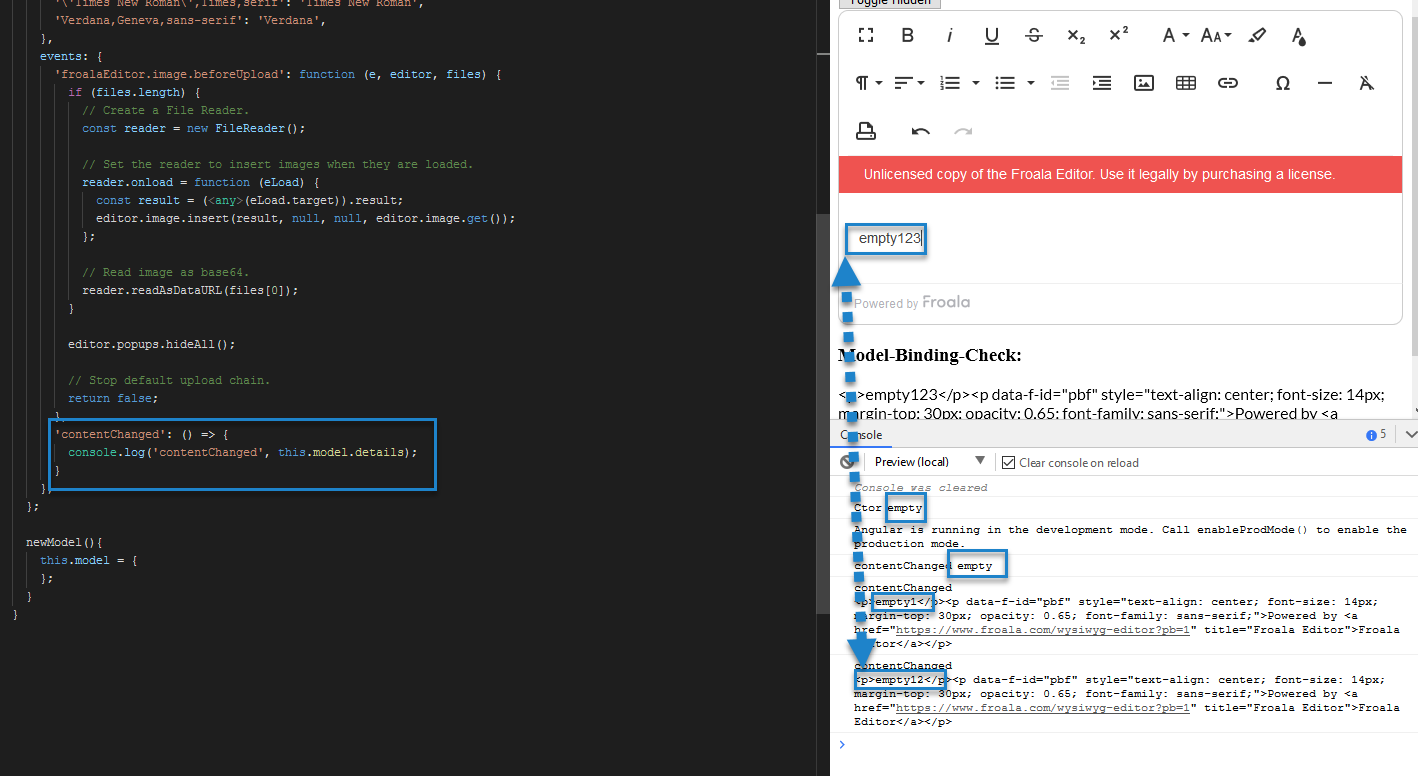This screenshot has height=776, width=1418.
Task: Undo the last edit with the undo arrow
Action: click(919, 130)
